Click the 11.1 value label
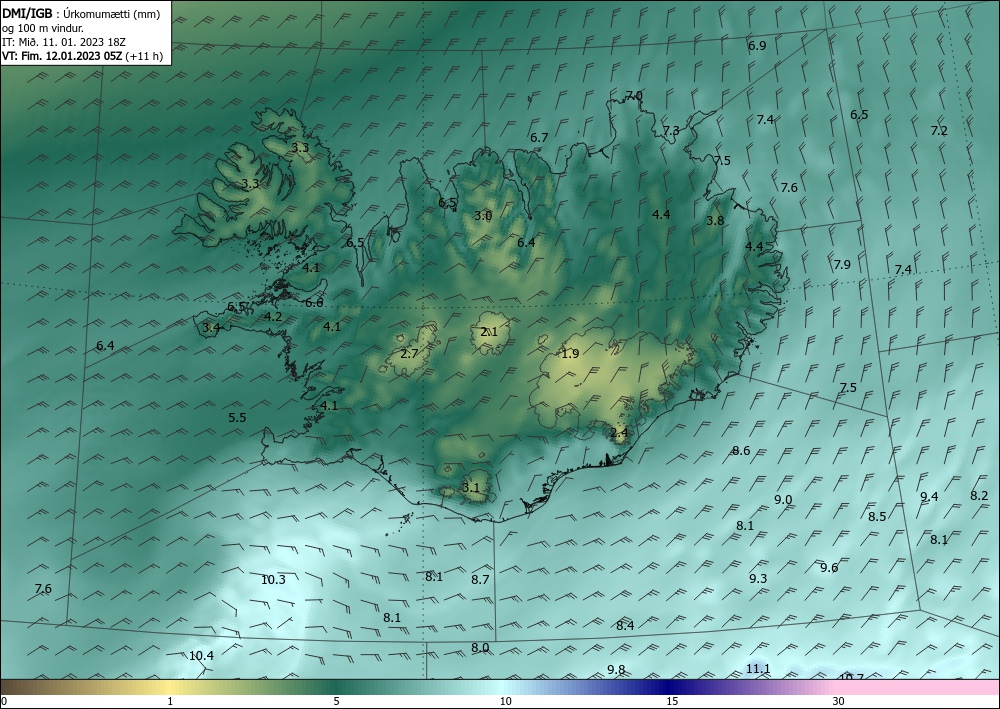 pyautogui.click(x=758, y=669)
